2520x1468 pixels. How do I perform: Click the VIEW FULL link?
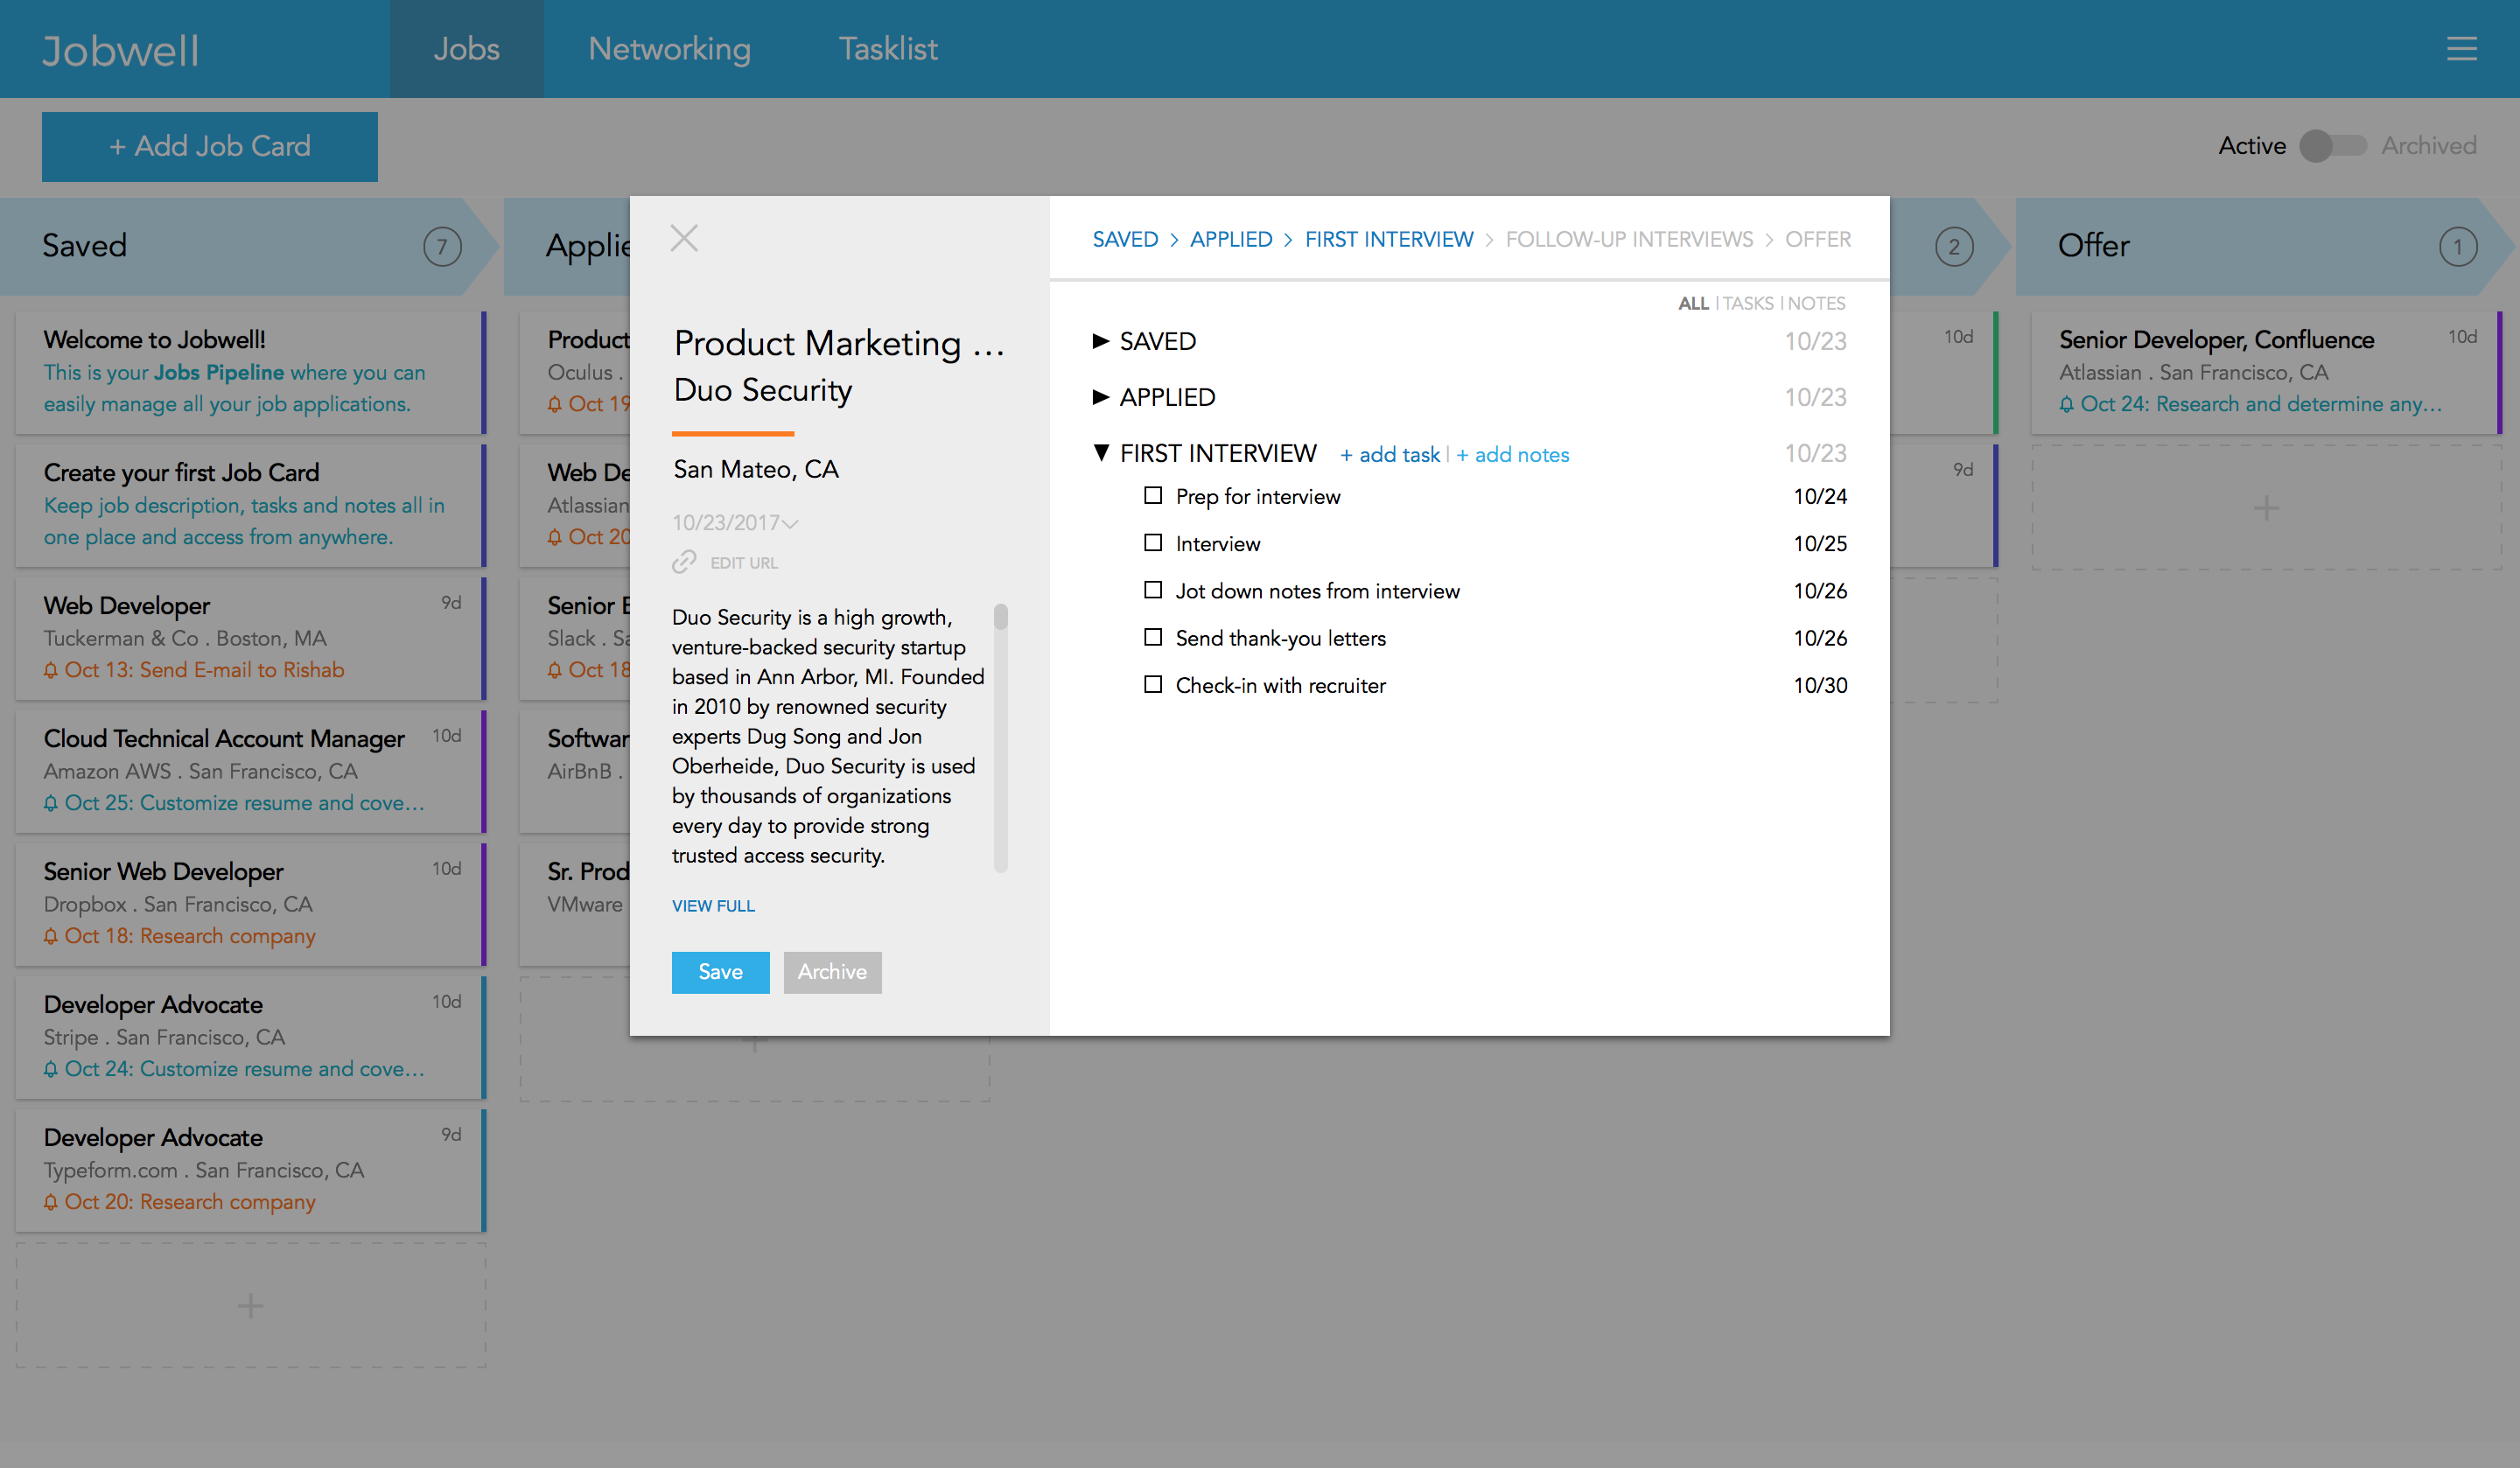click(714, 906)
